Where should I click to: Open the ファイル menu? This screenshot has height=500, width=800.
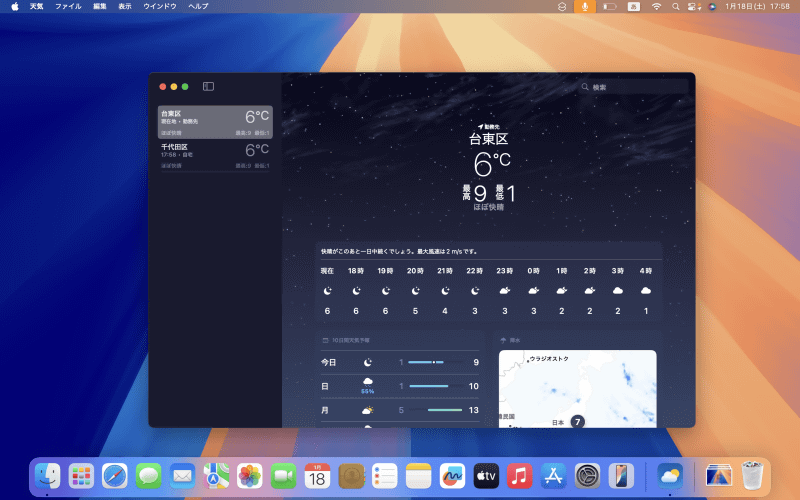(68, 6)
